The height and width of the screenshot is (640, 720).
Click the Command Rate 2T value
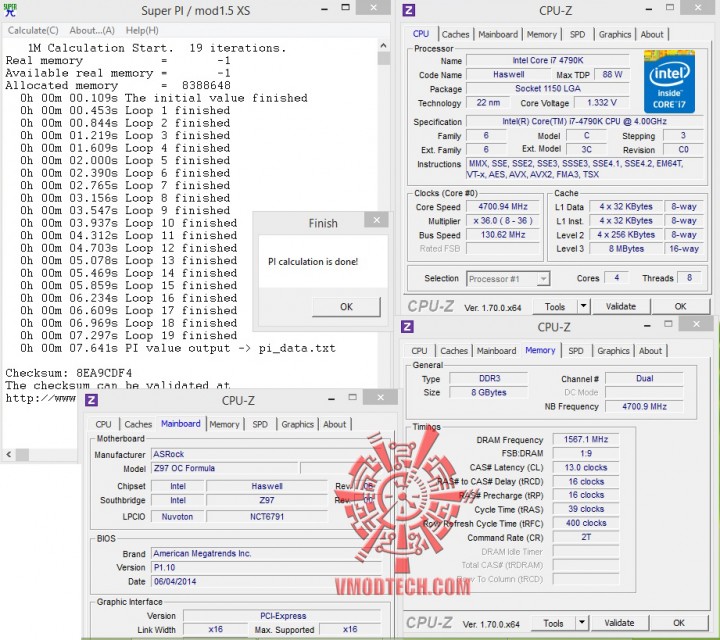click(x=586, y=537)
